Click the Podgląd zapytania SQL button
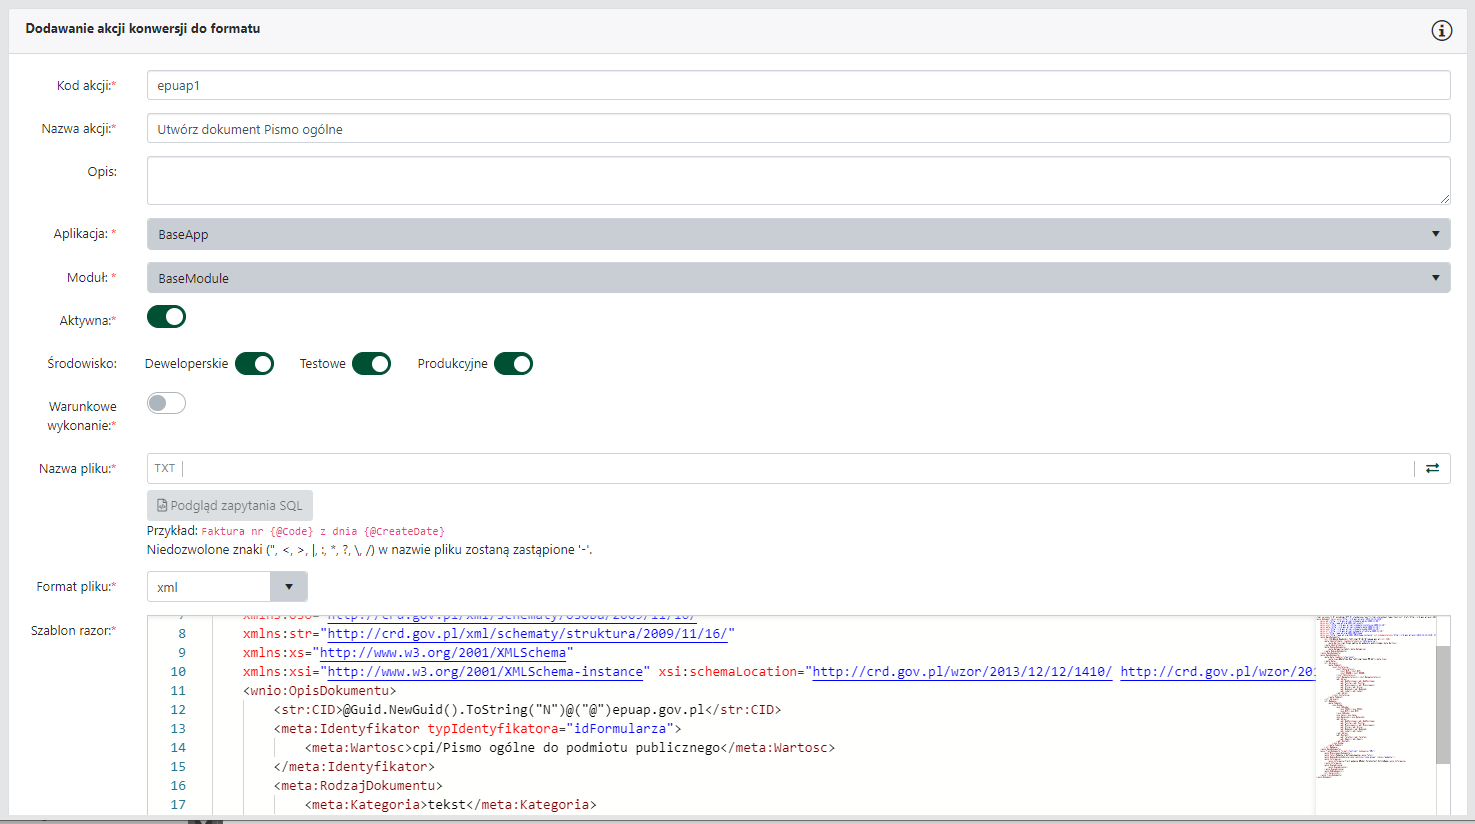 pos(230,506)
